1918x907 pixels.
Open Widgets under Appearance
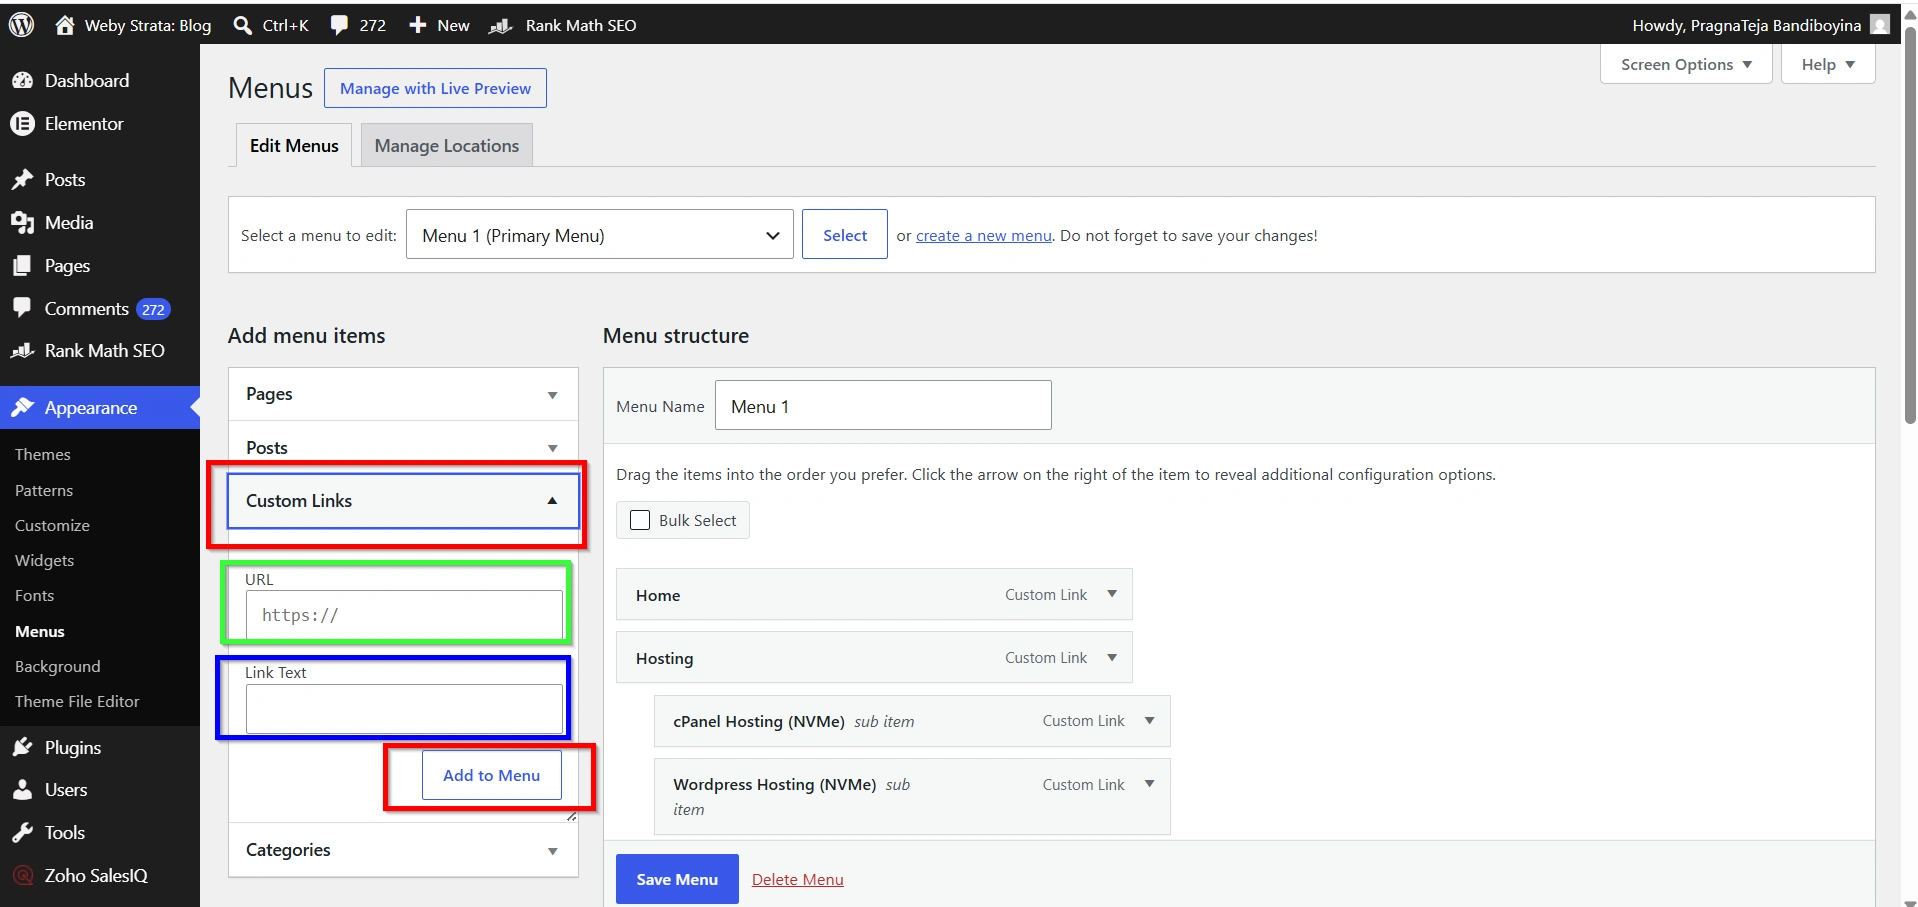point(45,560)
